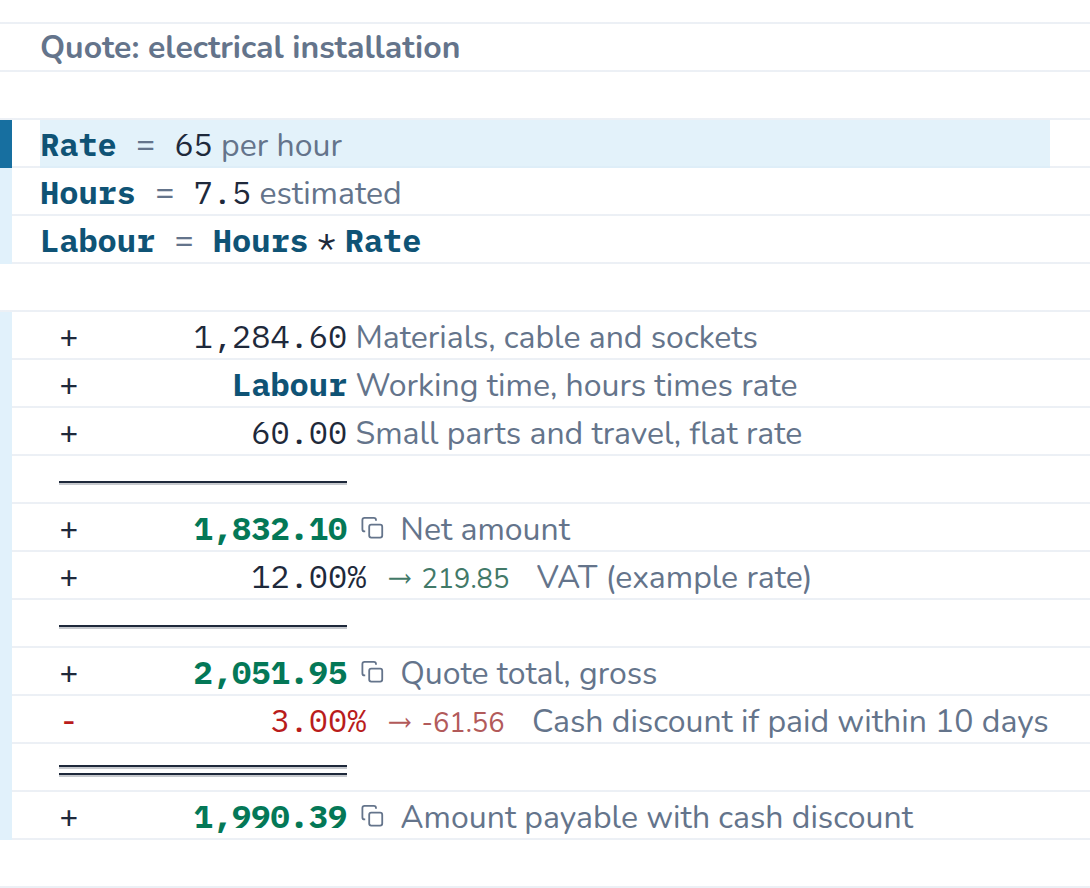Click 'Hours' in the Labour formula
The width and height of the screenshot is (1090, 888).
click(260, 241)
